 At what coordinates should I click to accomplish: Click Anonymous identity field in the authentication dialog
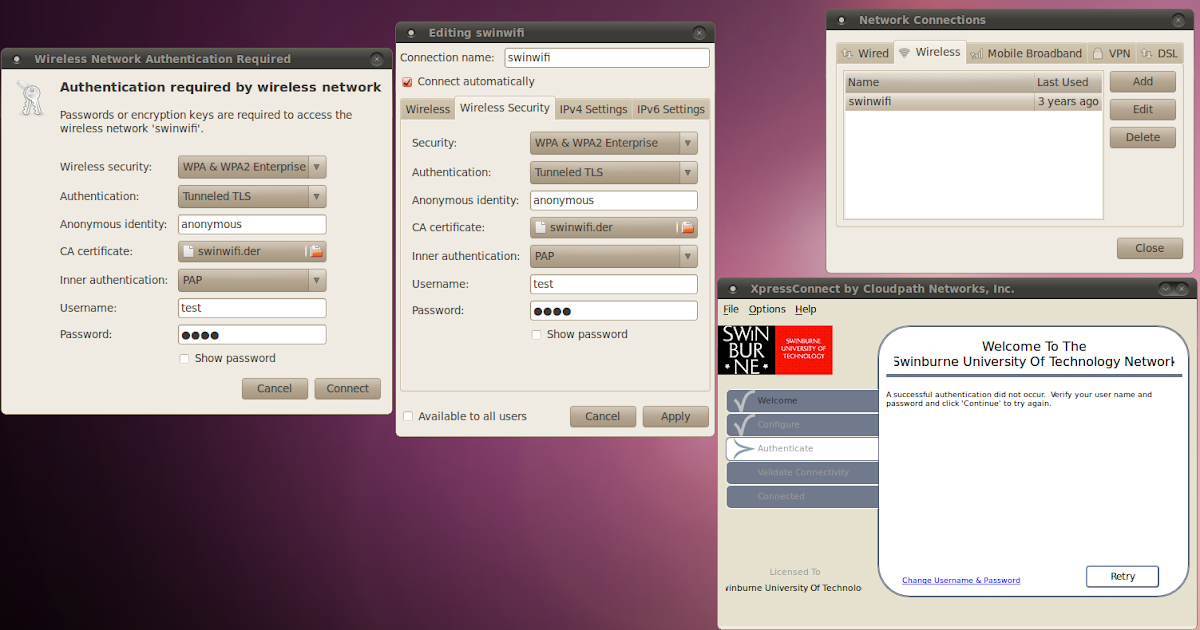coord(252,224)
